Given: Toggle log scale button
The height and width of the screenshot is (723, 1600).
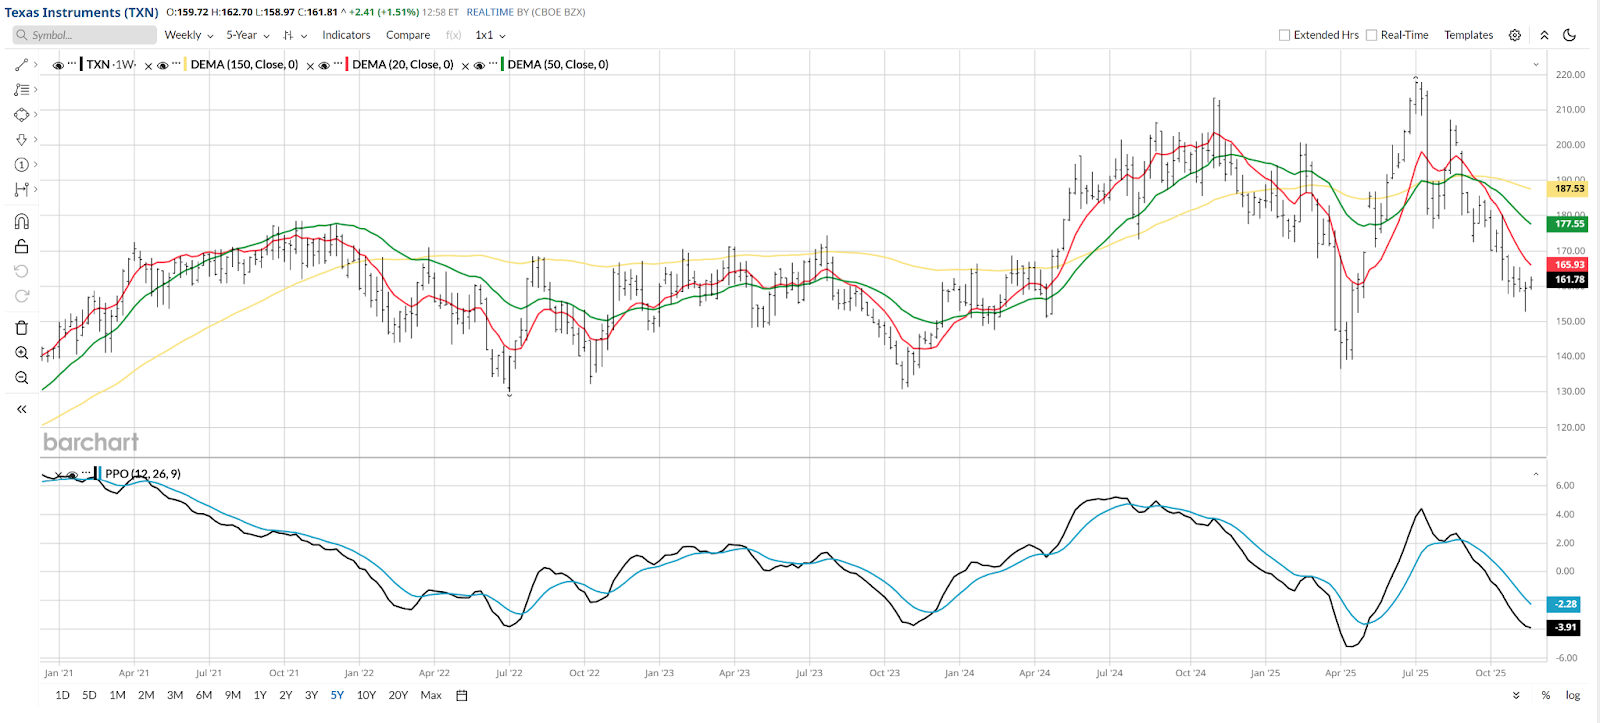Looking at the screenshot, I should pos(1573,695).
